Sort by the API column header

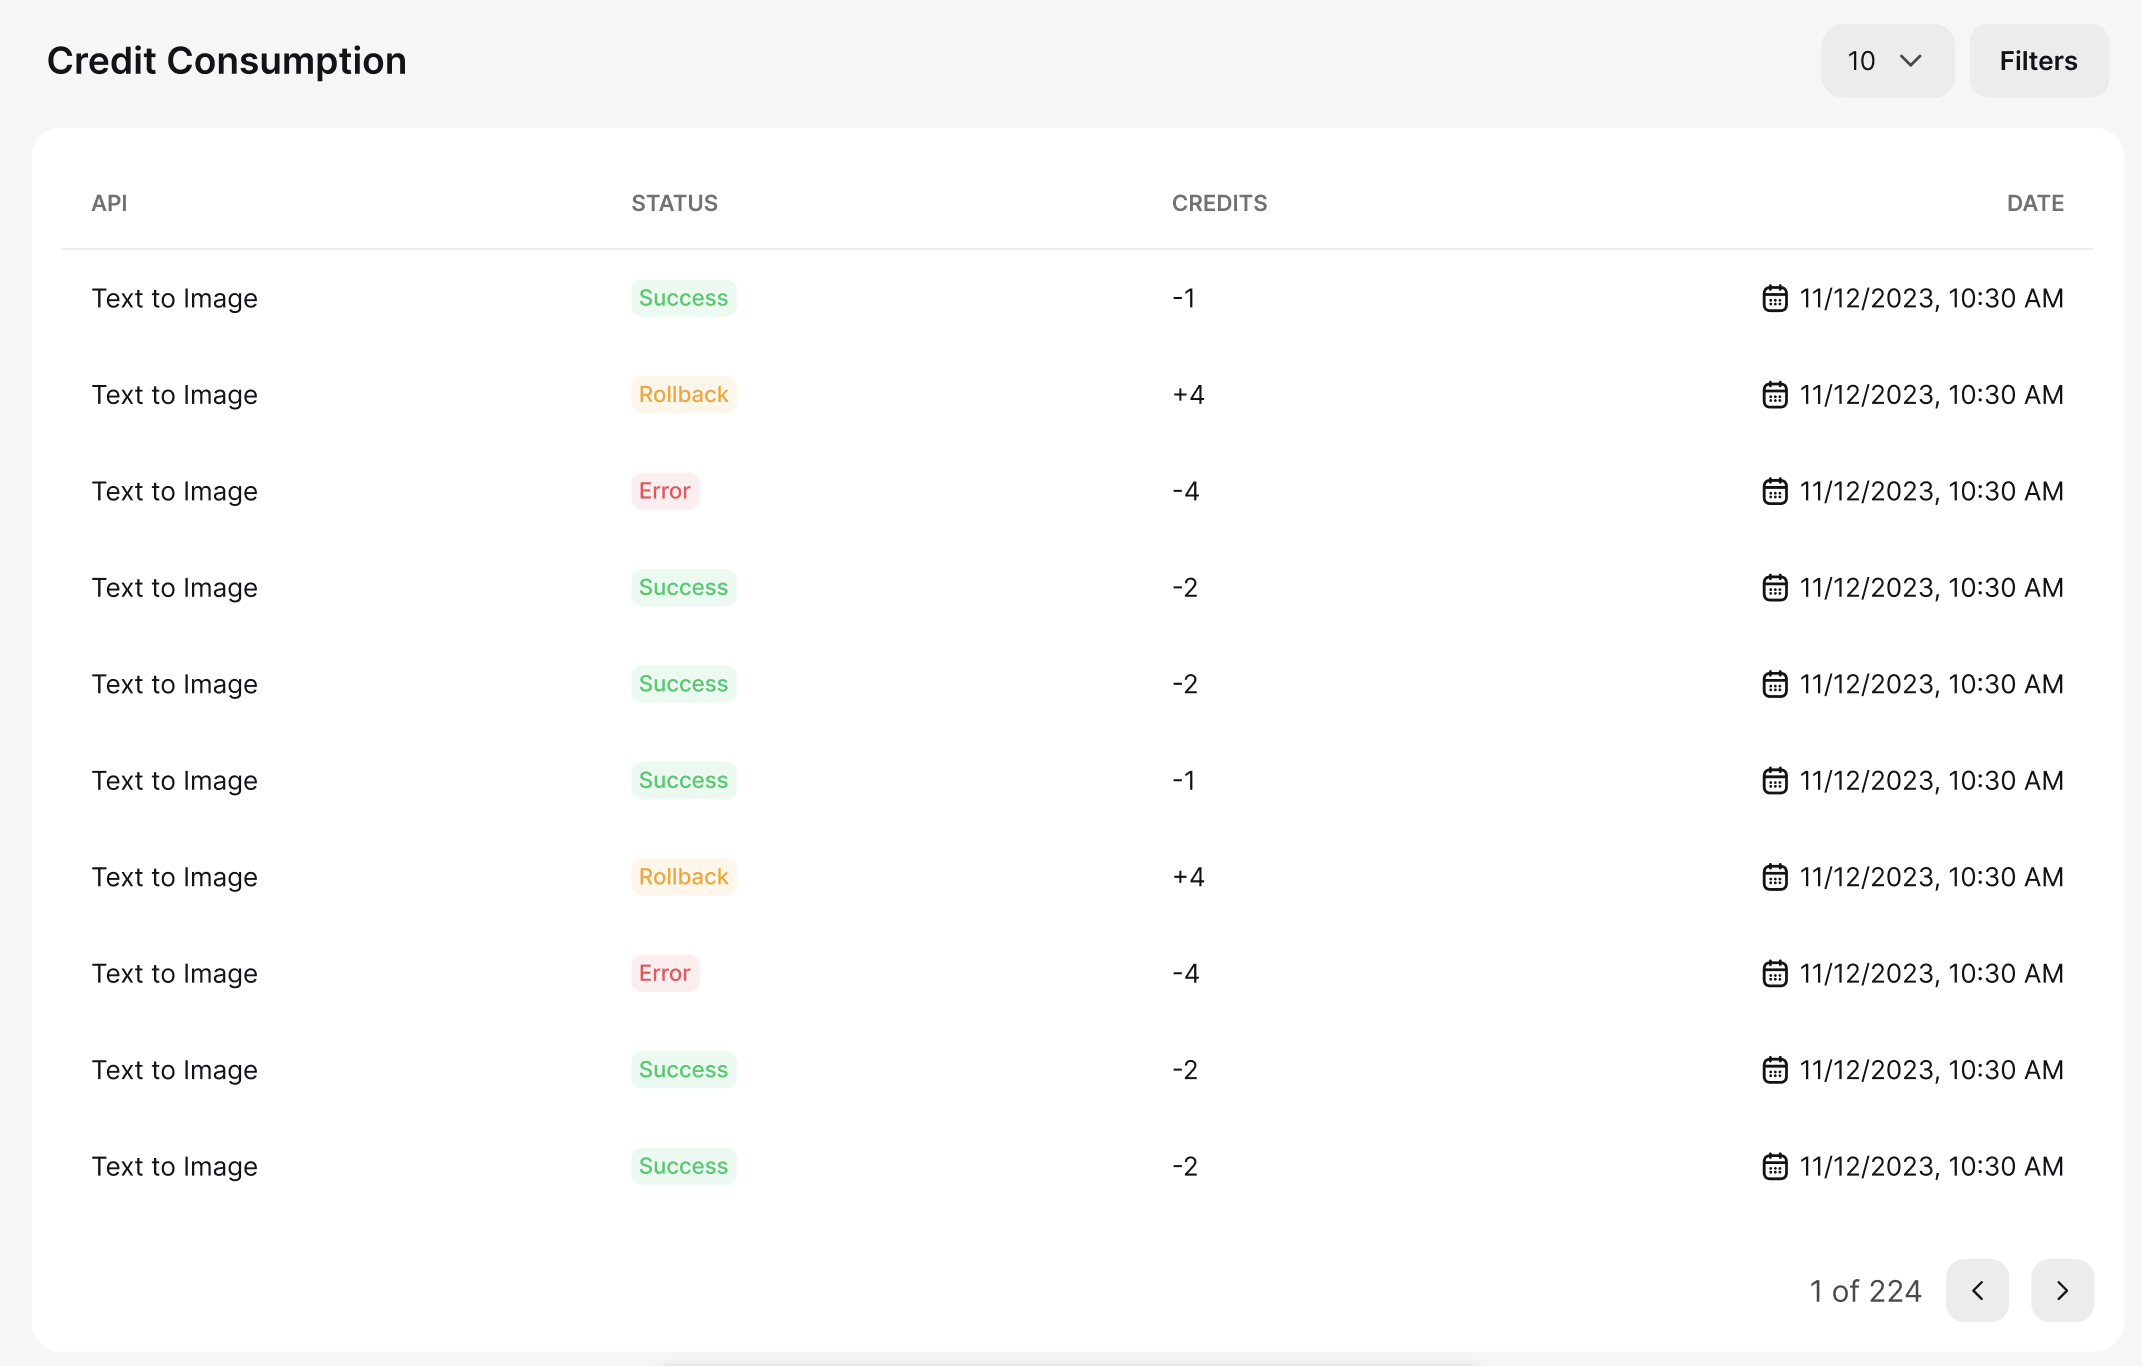click(109, 203)
